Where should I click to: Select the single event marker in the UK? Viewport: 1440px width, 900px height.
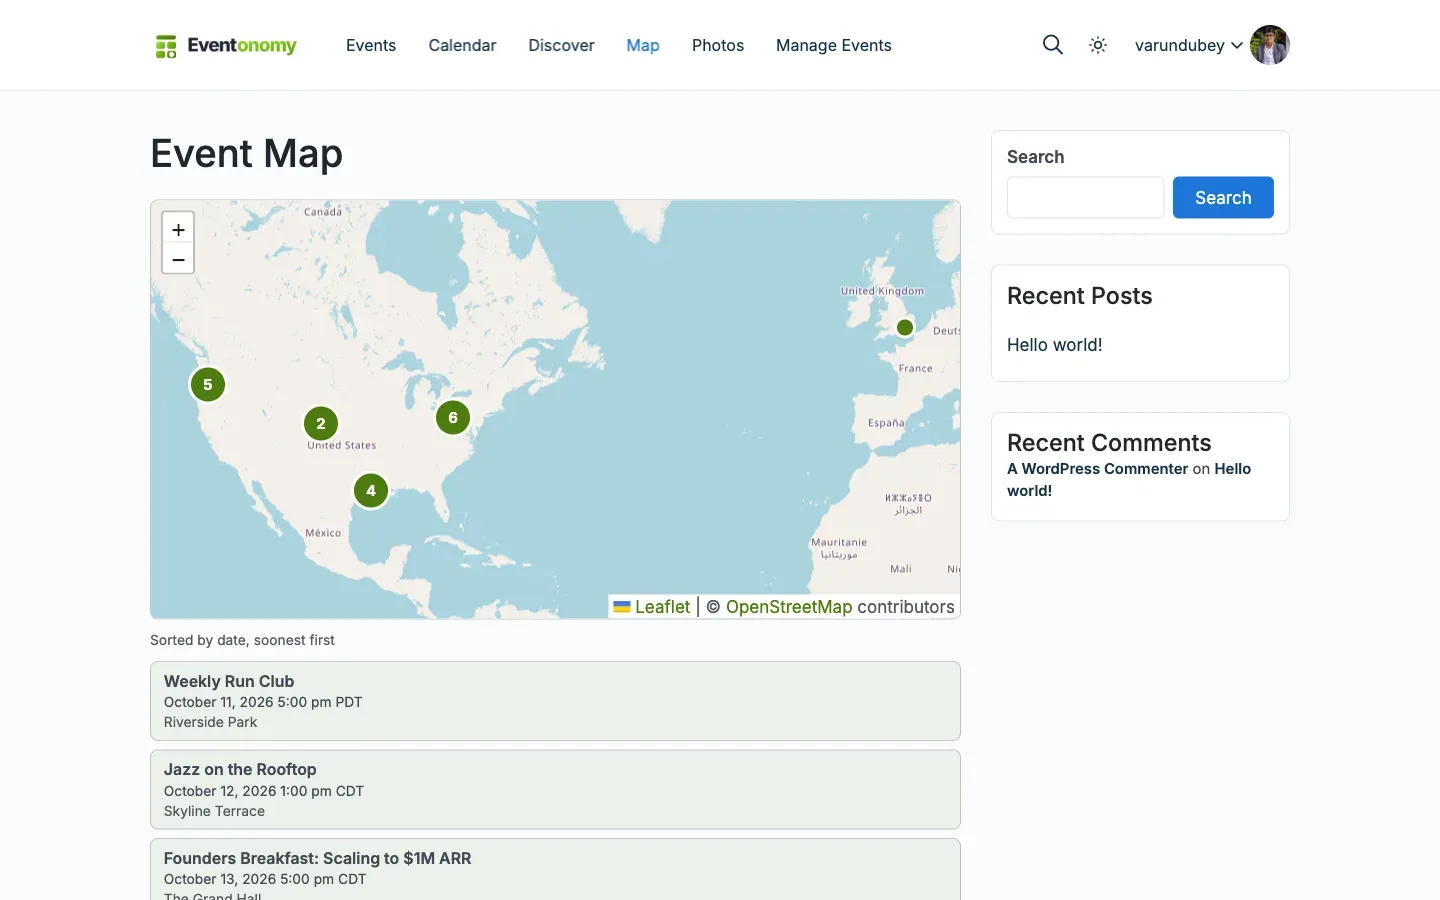point(905,327)
